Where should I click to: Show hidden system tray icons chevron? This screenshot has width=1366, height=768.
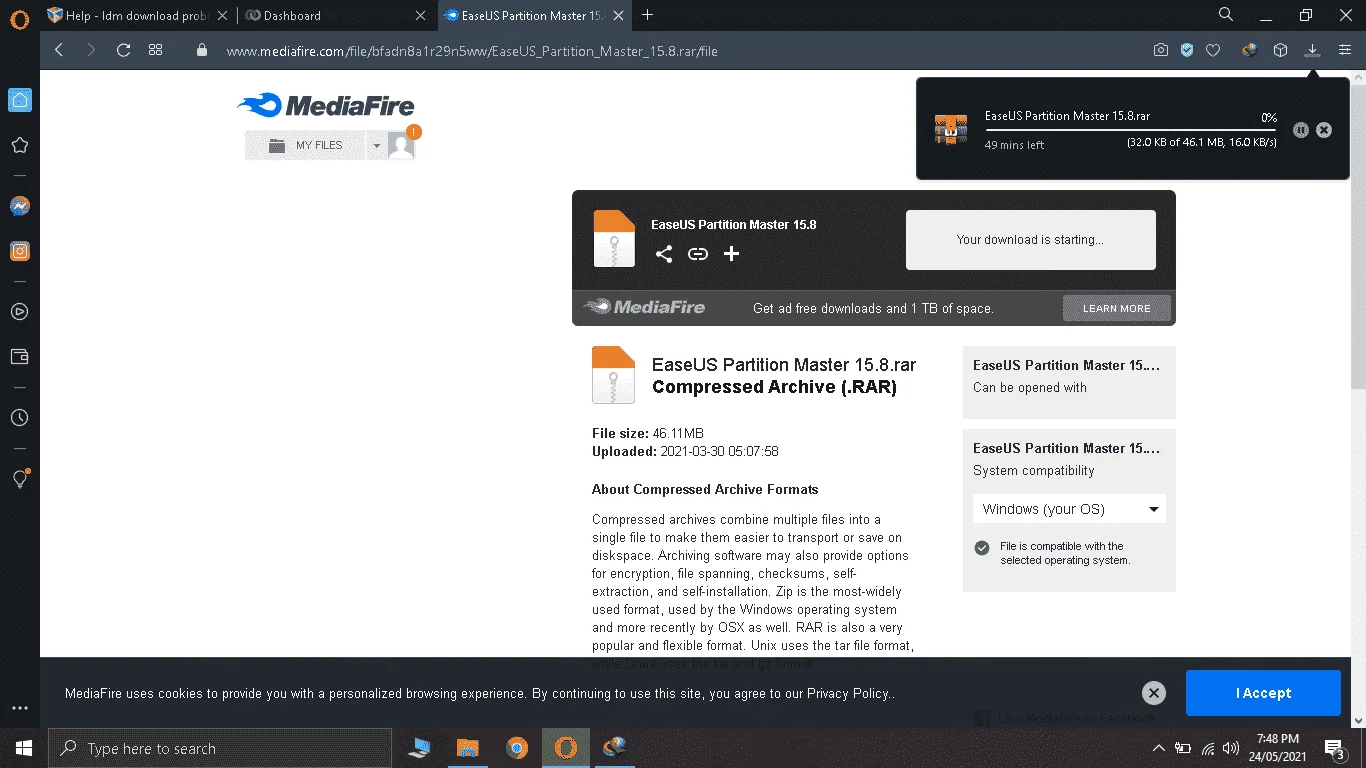pyautogui.click(x=1159, y=748)
